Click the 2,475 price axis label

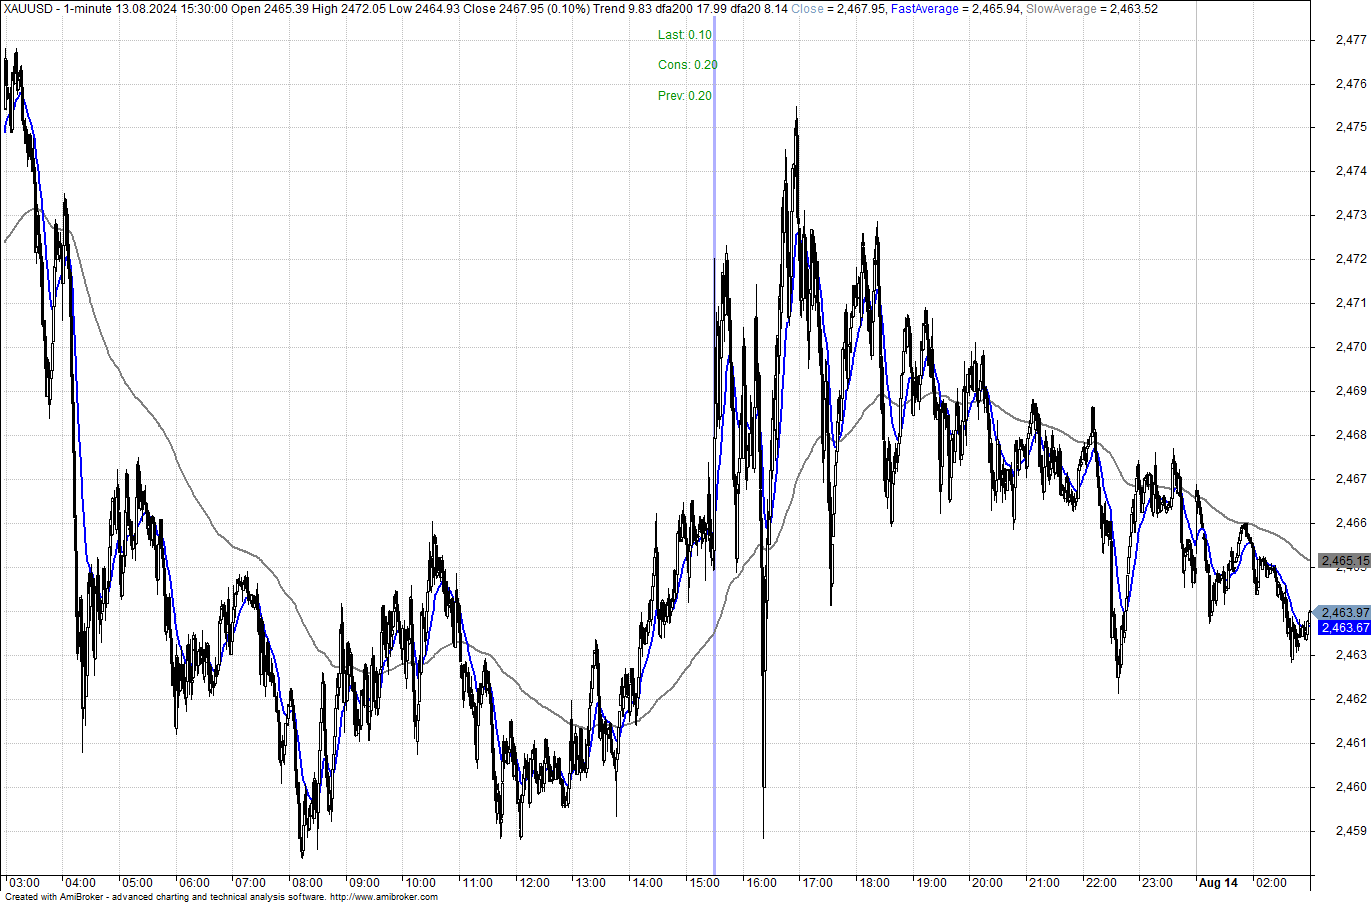click(1351, 127)
